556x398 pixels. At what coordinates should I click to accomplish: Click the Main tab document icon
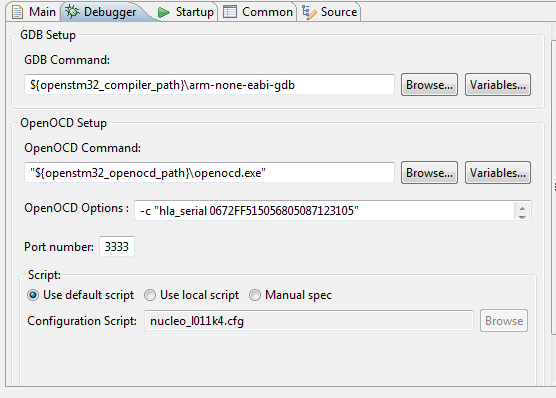pos(17,12)
